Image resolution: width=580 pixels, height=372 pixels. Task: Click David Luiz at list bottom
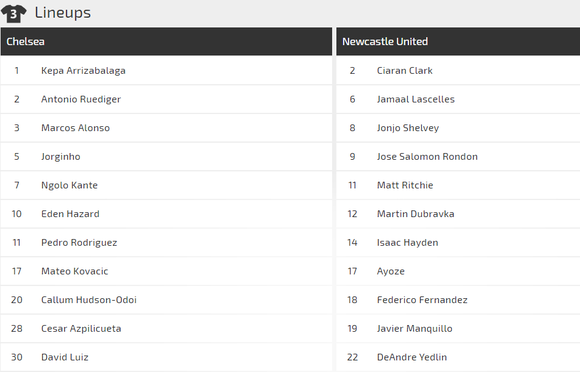[x=65, y=357]
